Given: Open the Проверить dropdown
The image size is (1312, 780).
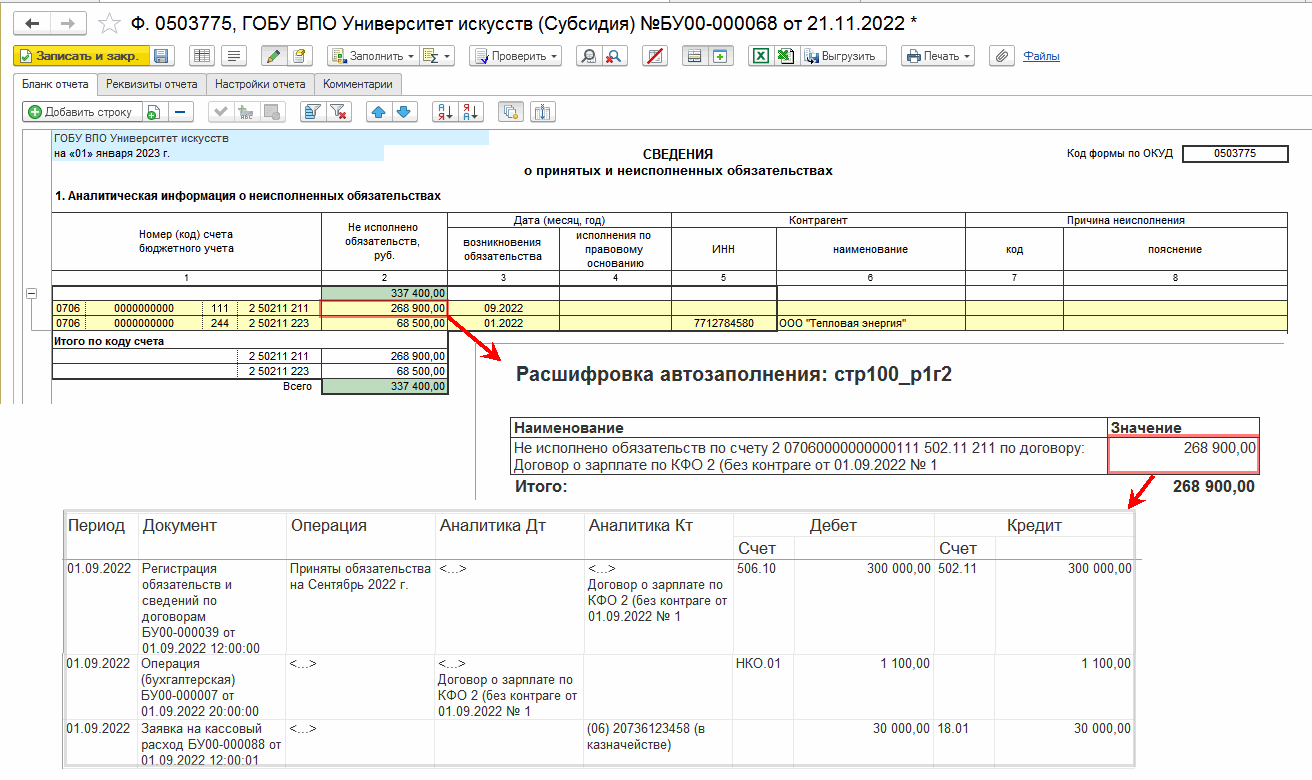Looking at the screenshot, I should click(x=516, y=56).
